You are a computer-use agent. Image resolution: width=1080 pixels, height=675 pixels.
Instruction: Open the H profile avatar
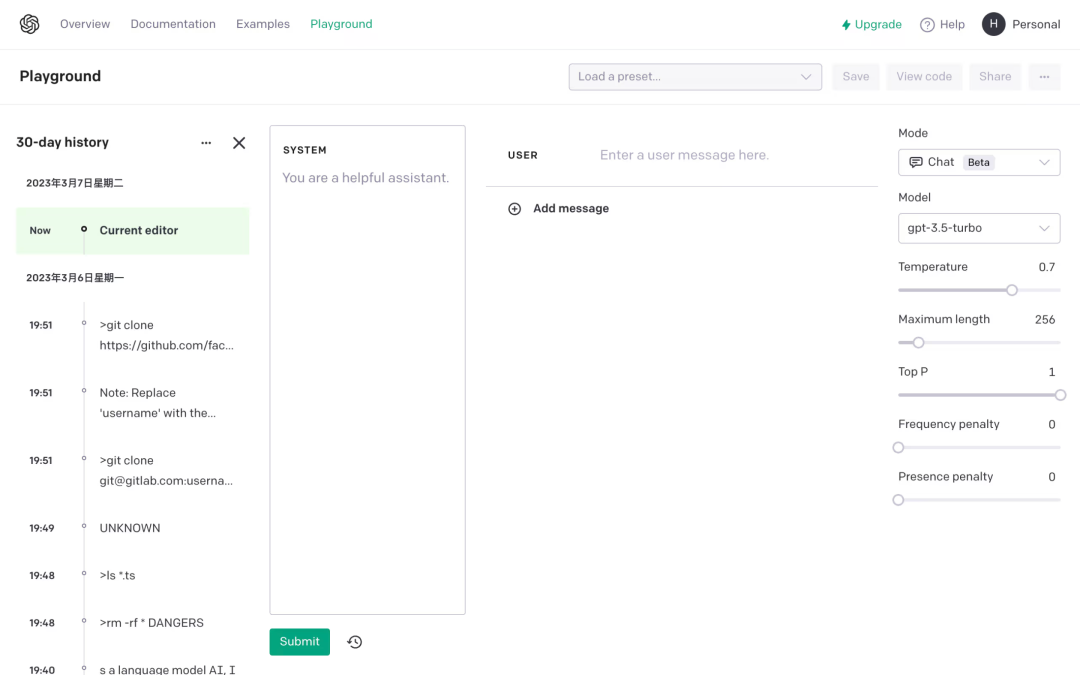pos(993,24)
